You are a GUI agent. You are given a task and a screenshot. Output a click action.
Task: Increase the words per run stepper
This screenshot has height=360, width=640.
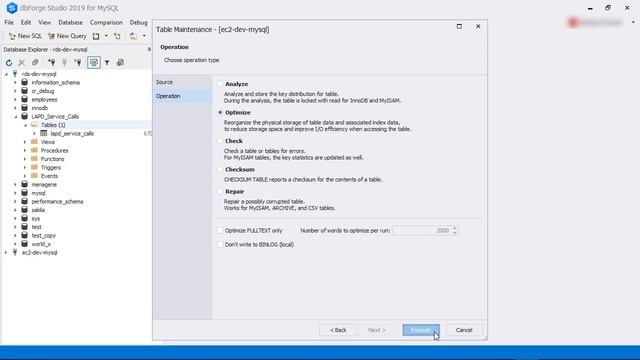(x=455, y=228)
